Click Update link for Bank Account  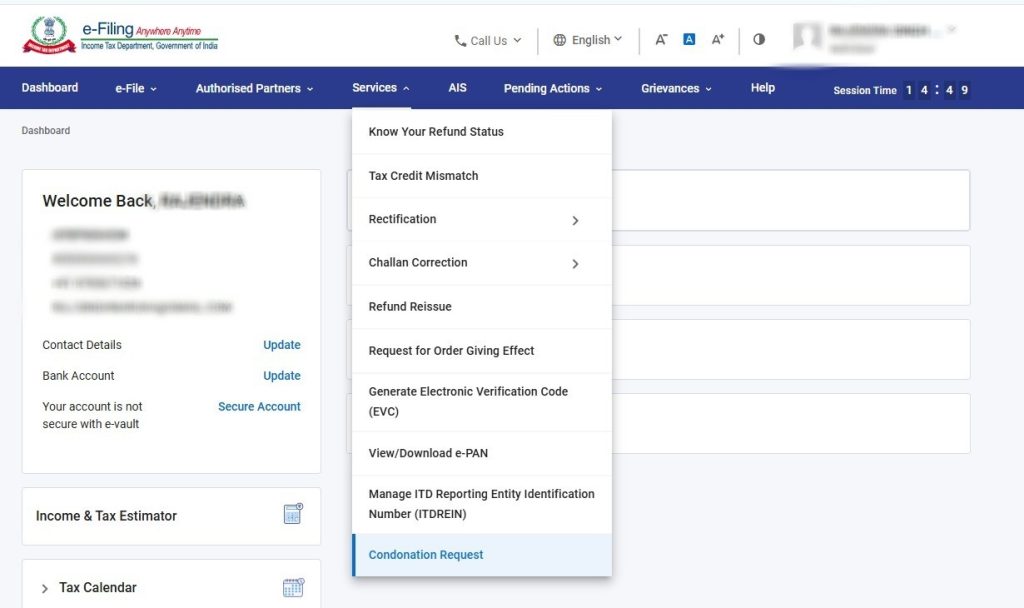click(281, 376)
